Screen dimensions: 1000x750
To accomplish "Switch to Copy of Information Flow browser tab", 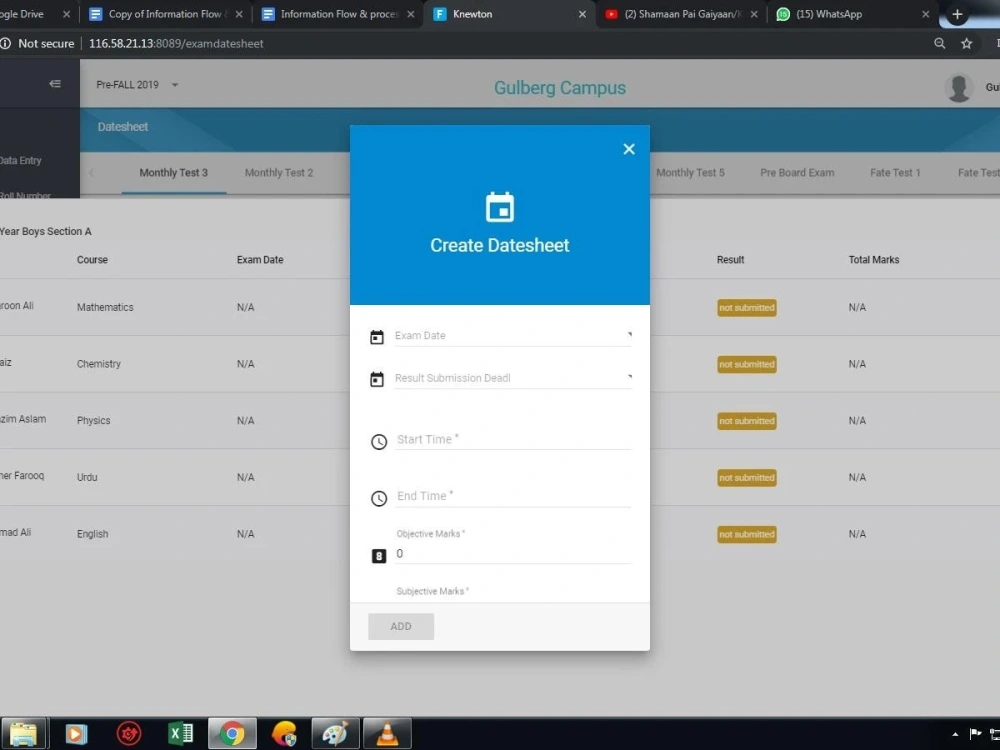I will 165,14.
